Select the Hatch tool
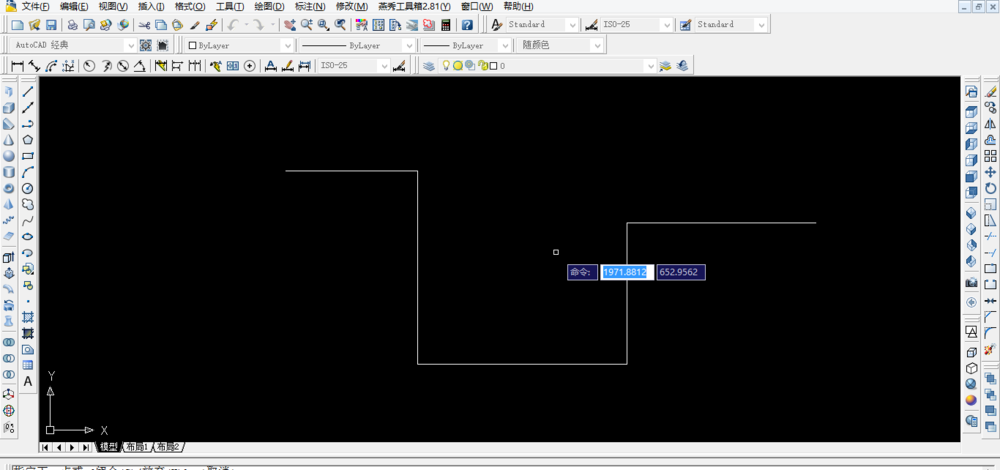The width and height of the screenshot is (1000, 470). (x=28, y=317)
